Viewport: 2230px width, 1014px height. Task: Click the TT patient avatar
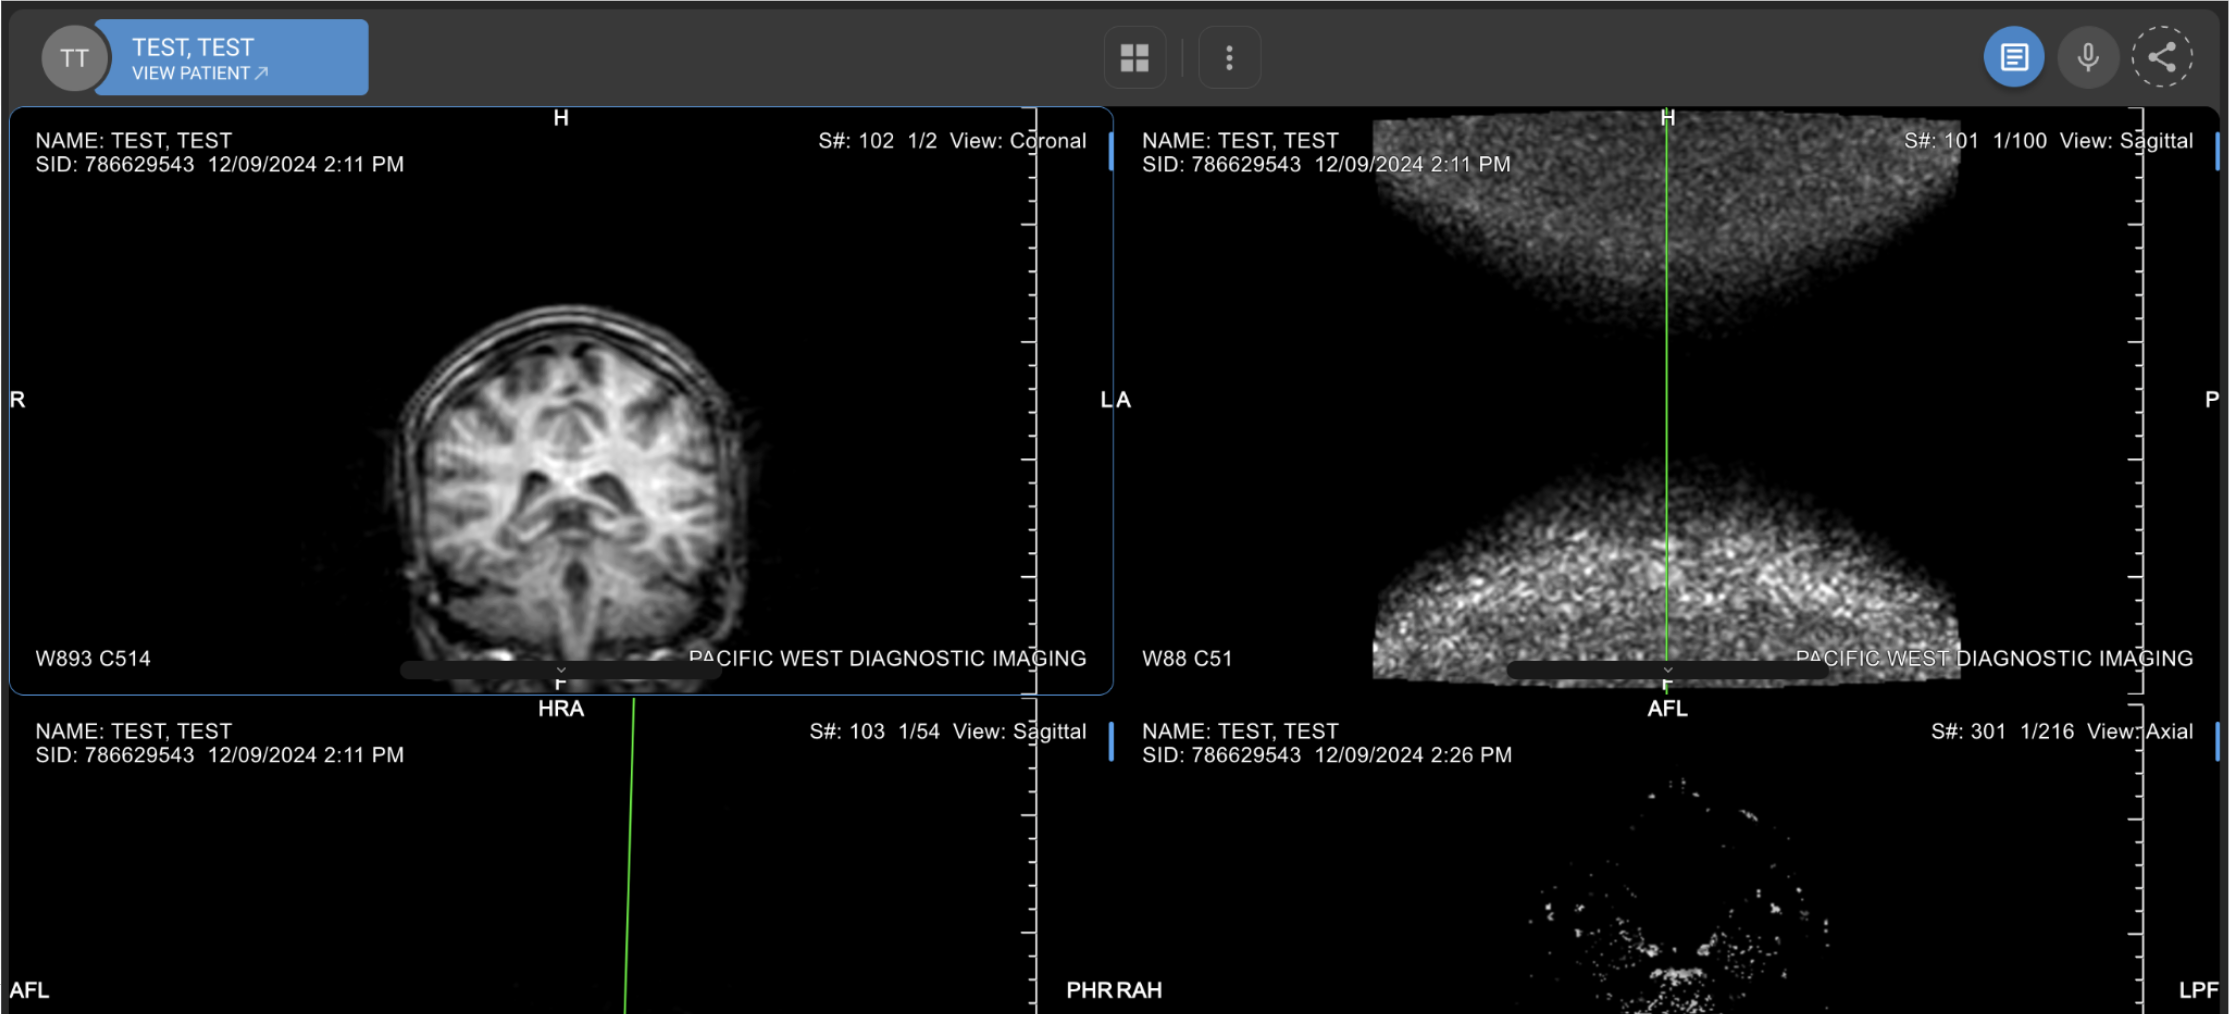click(x=73, y=58)
